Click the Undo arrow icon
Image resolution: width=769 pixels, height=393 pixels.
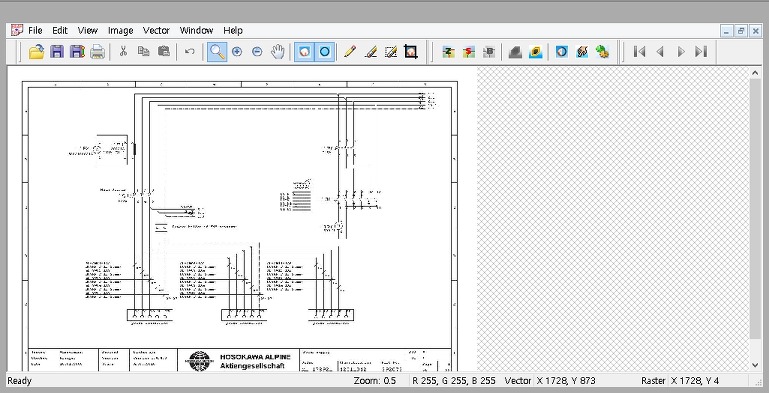190,52
